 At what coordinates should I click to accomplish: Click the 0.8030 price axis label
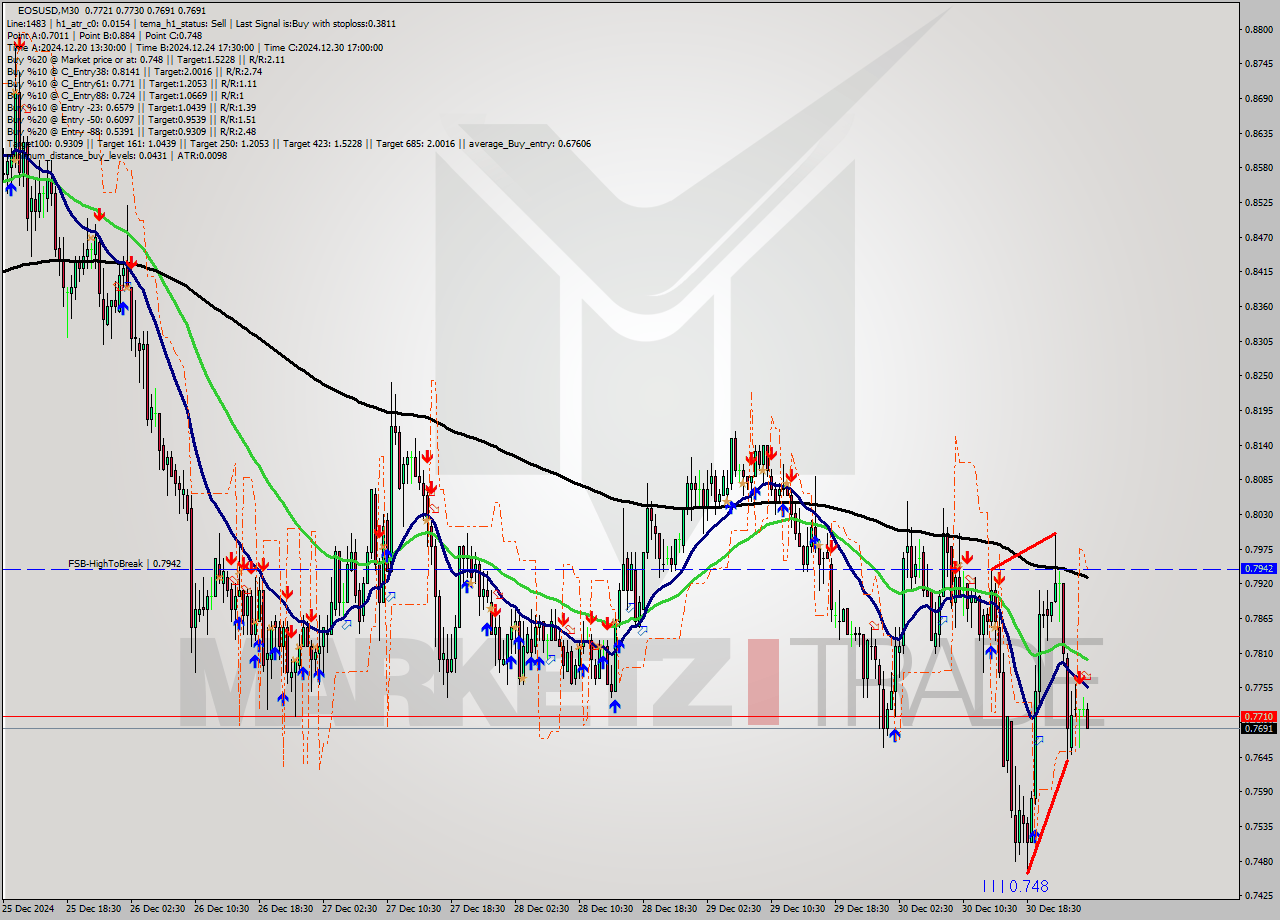click(x=1259, y=515)
